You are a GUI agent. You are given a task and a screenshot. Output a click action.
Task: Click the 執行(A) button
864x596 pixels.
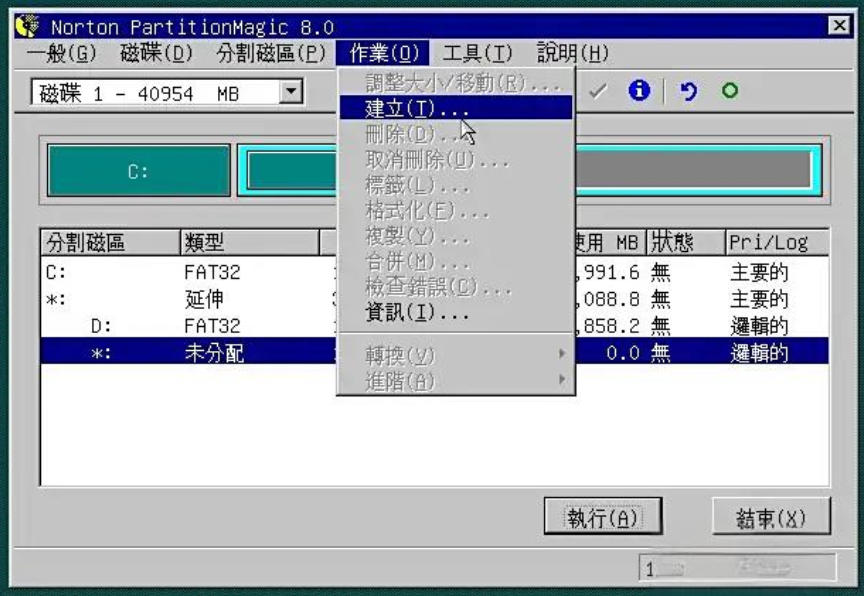[603, 516]
